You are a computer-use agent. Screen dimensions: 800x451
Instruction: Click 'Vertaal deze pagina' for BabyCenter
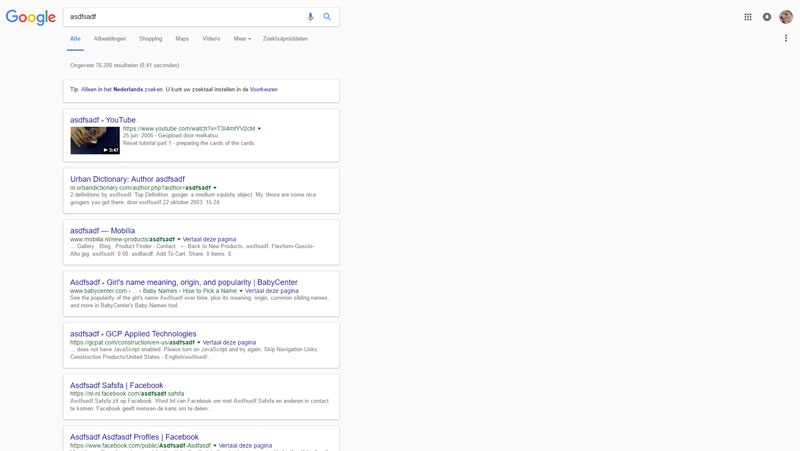tap(272, 291)
